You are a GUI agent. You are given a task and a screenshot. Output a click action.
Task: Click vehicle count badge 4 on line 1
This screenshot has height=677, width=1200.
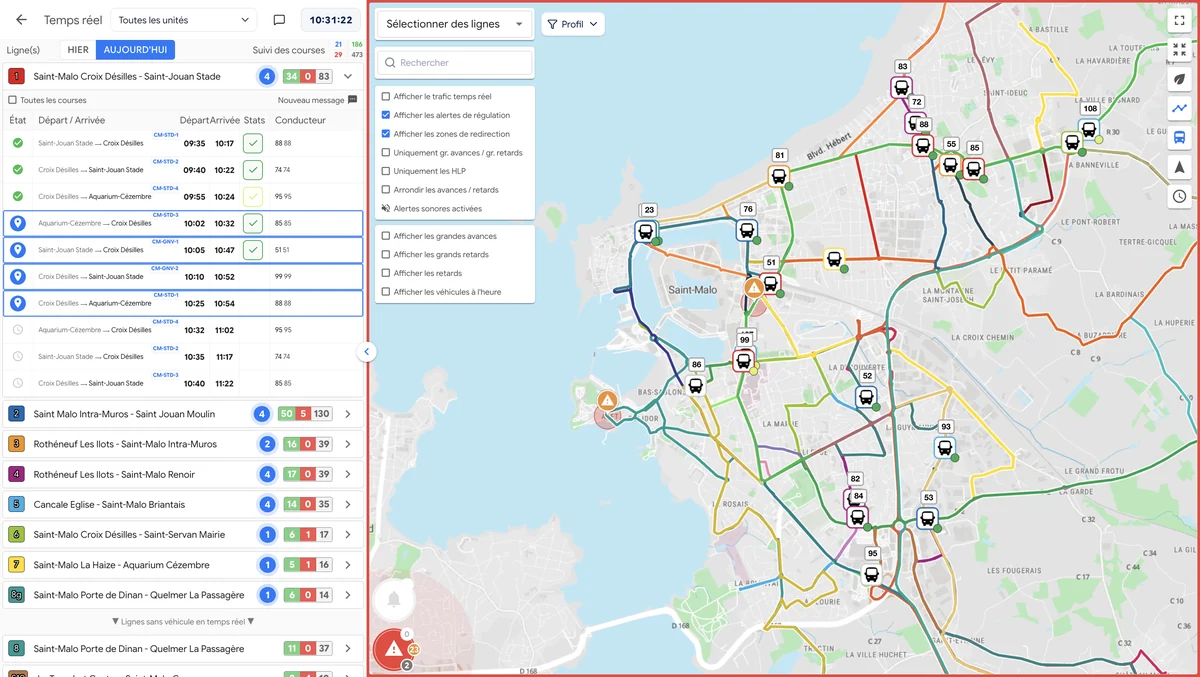coord(267,76)
